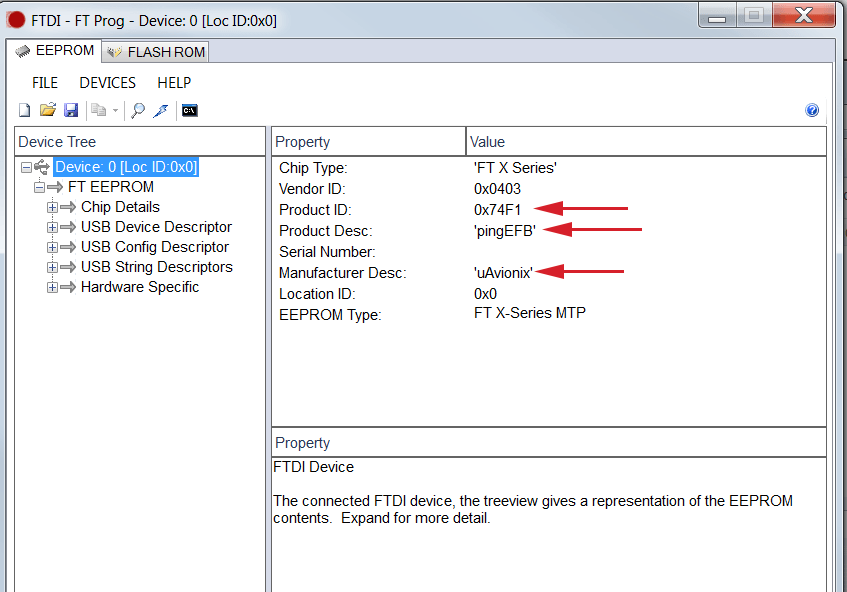The height and width of the screenshot is (592, 847).
Task: Close the FT Prog window
Action: coord(804,16)
